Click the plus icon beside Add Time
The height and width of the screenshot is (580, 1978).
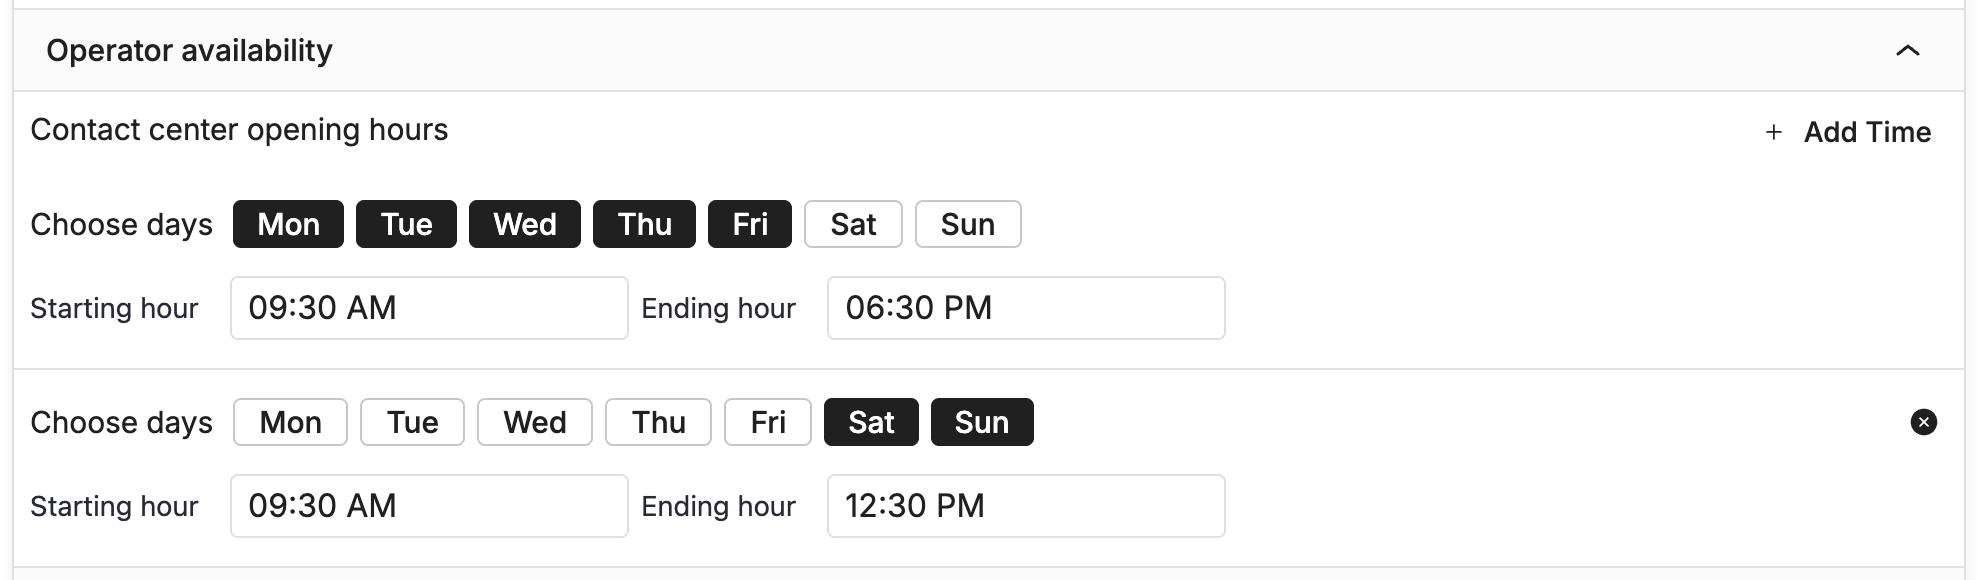(1773, 132)
